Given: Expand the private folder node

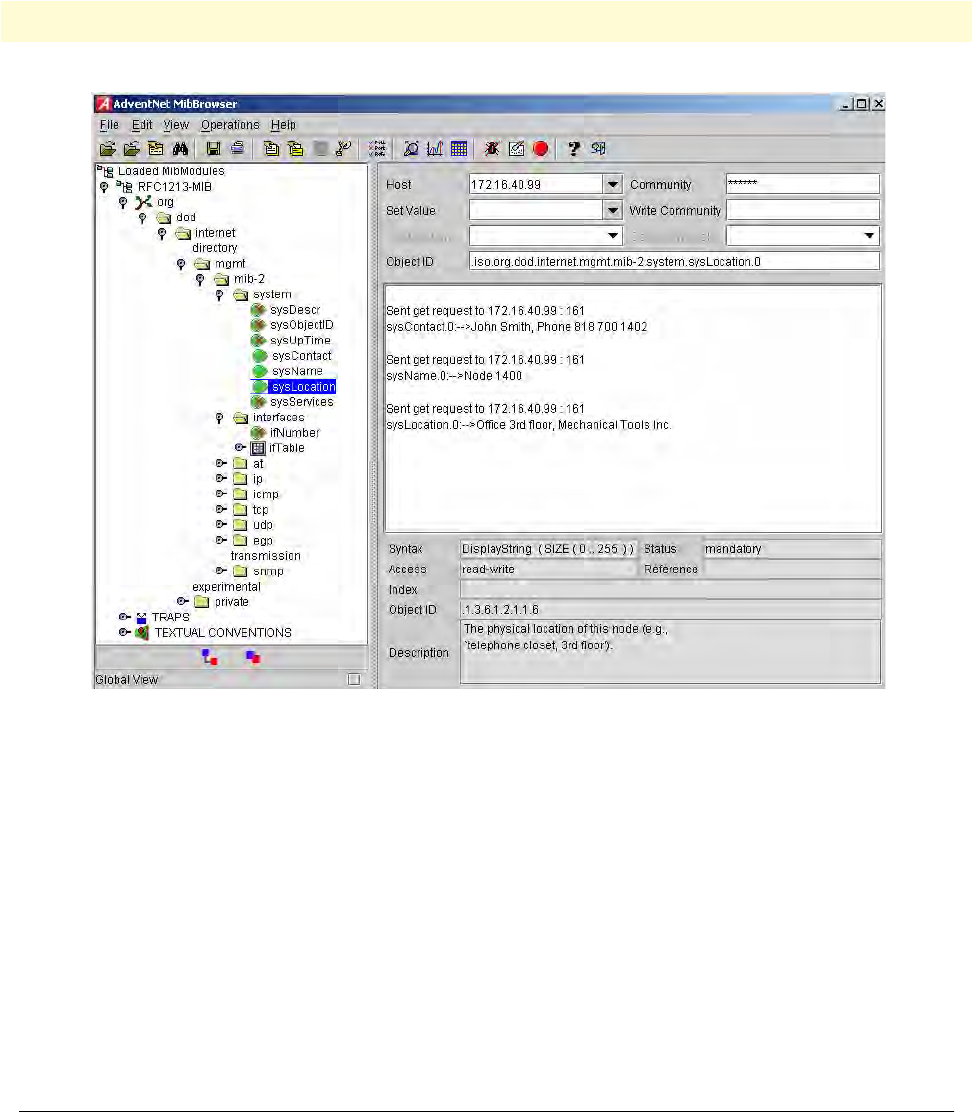Looking at the screenshot, I should [183, 602].
